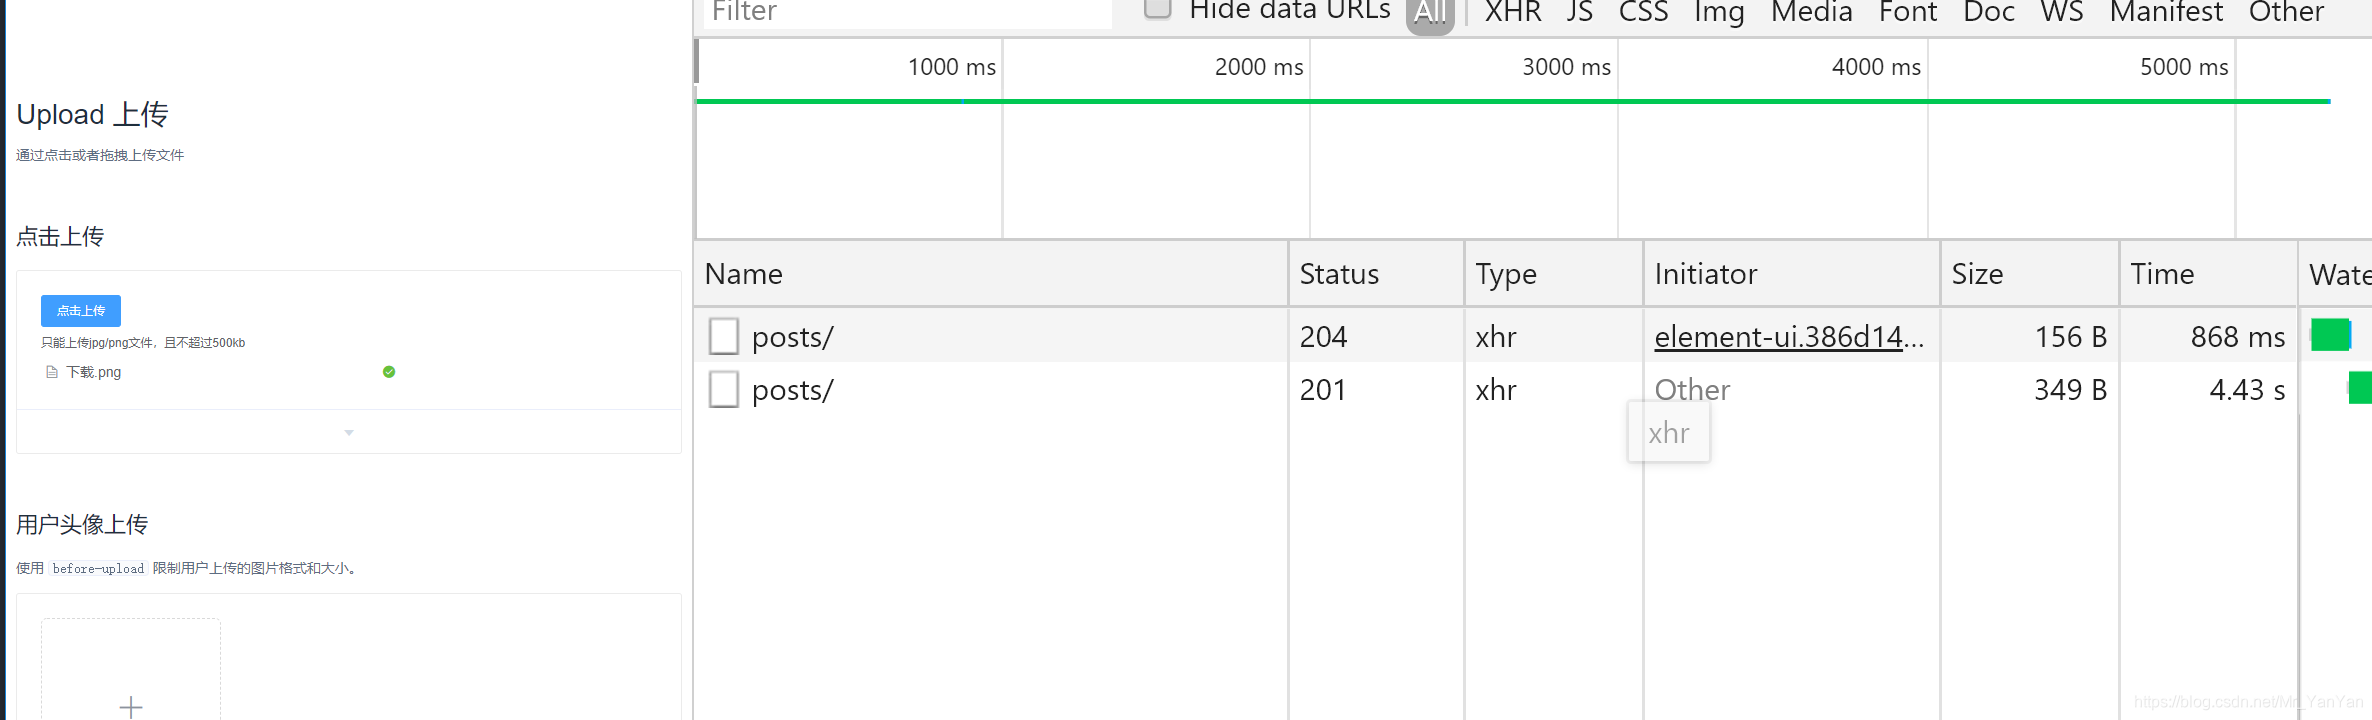2372x720 pixels.
Task: Sort requests by the Status column header
Action: point(1338,274)
